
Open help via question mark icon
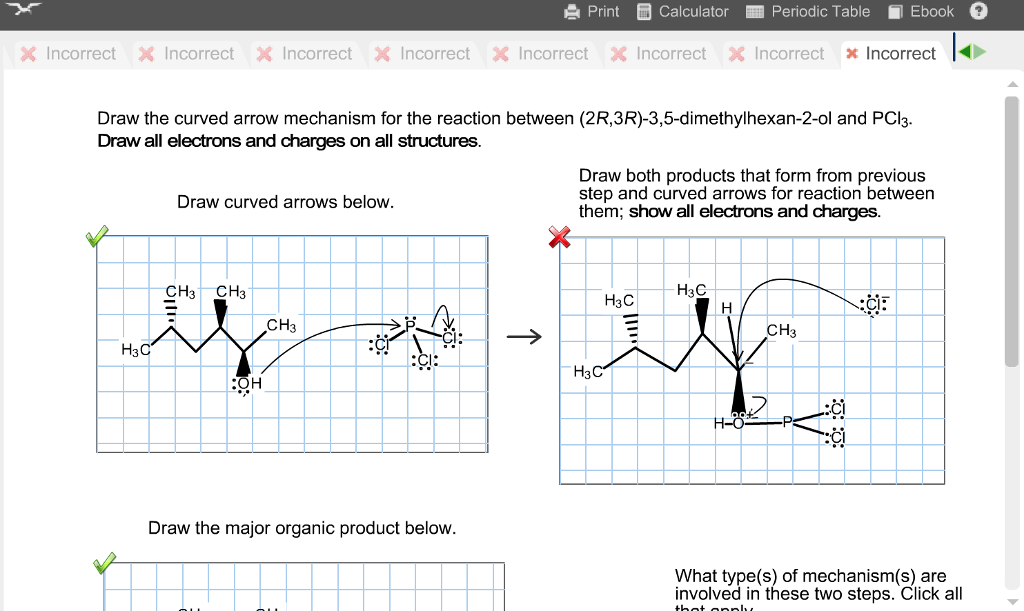pos(978,11)
